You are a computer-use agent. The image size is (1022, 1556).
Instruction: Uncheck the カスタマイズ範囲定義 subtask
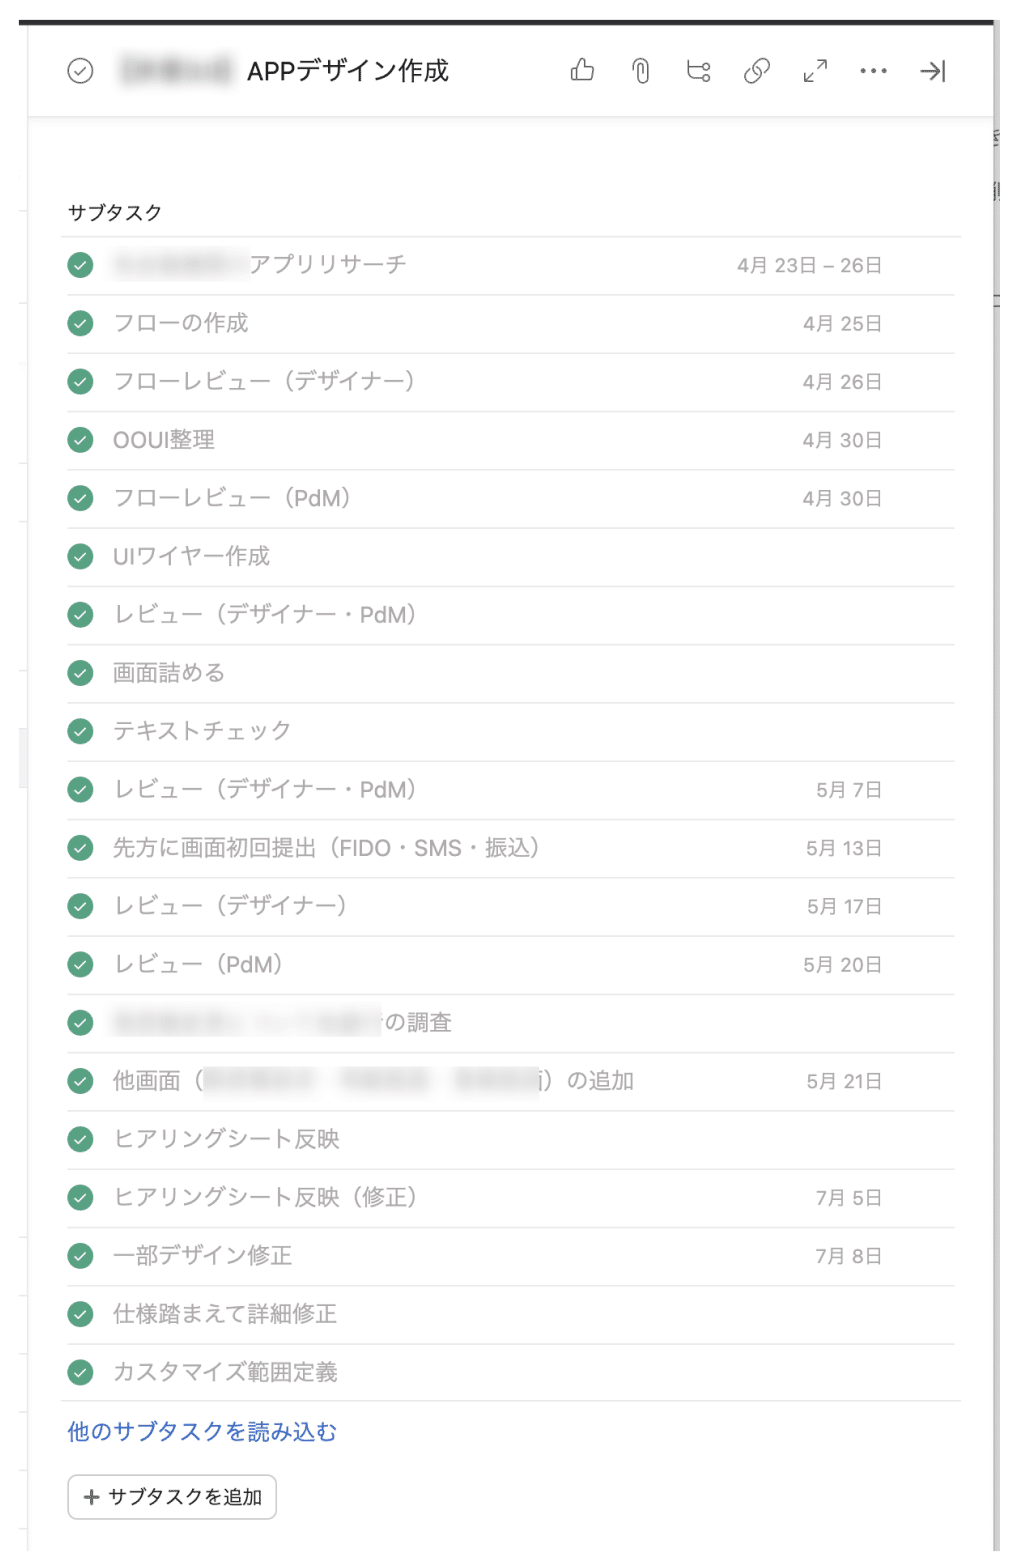[x=80, y=1372]
